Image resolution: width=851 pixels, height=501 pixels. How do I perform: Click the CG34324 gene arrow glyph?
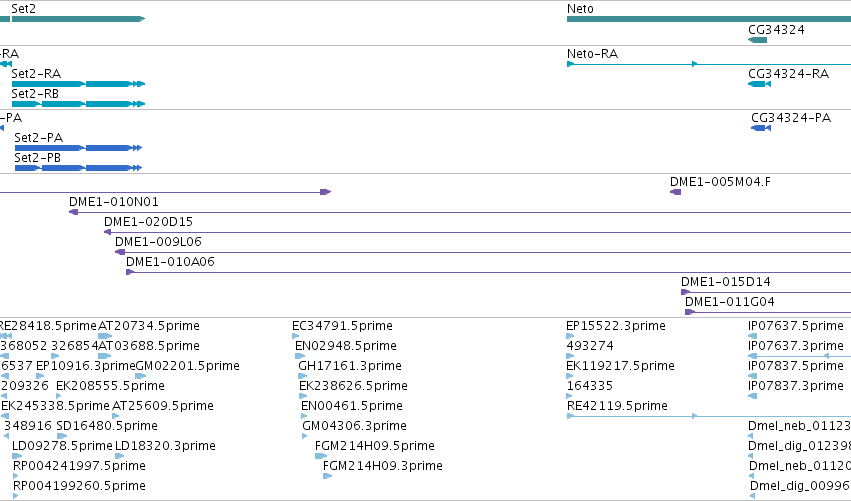tap(758, 40)
